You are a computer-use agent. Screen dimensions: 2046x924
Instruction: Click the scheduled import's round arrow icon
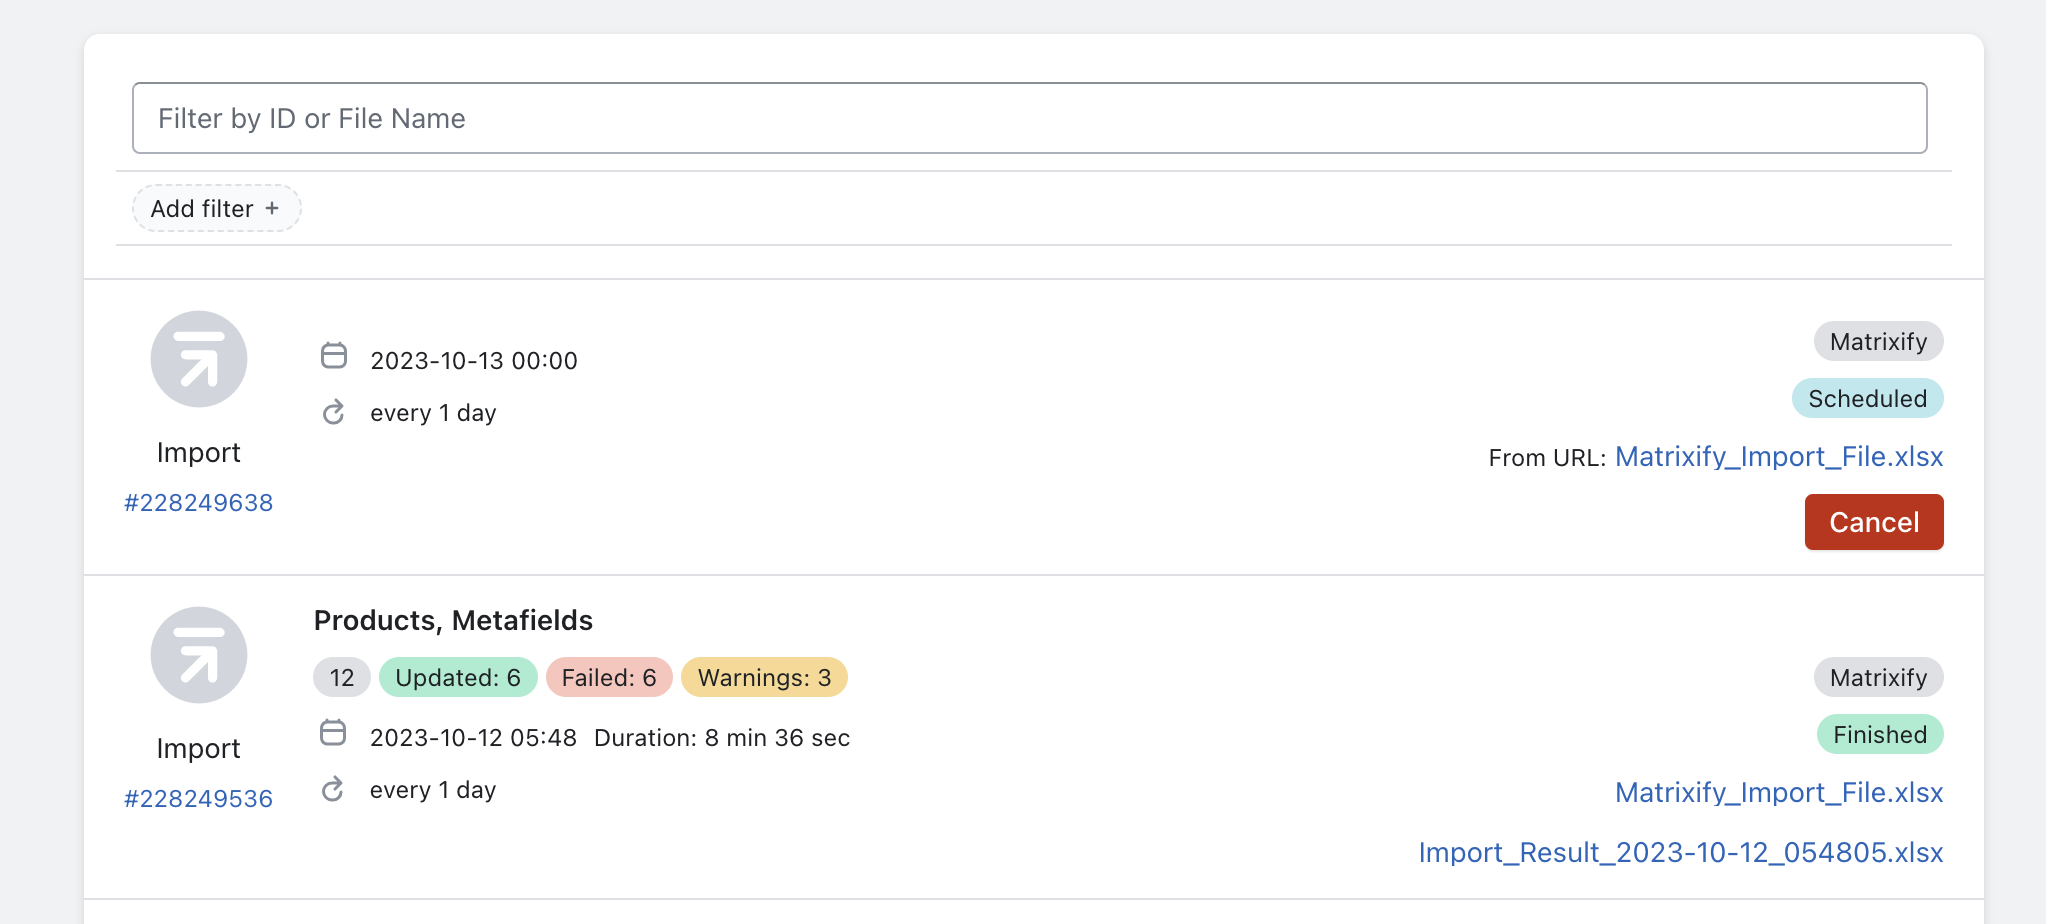199,359
